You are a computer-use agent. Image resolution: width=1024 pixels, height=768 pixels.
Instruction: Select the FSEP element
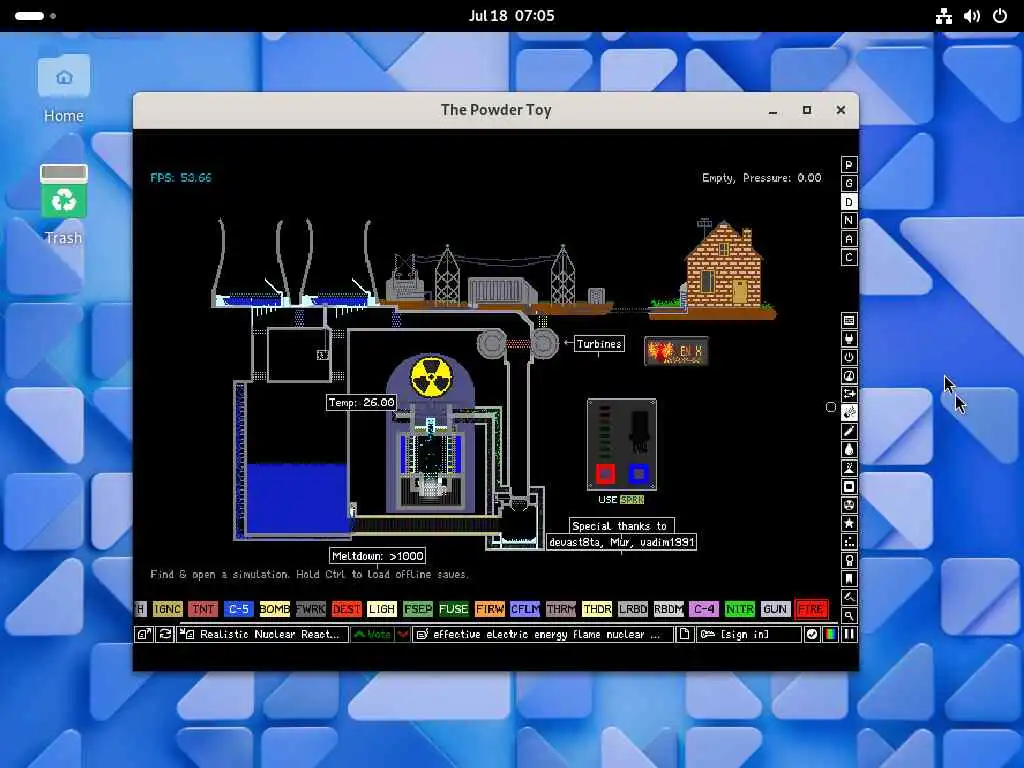coord(418,609)
